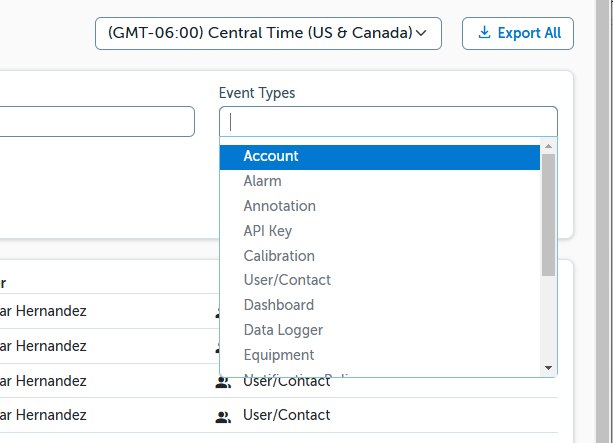Select the Data Logger option
Viewport: 613px width, 443px height.
283,330
